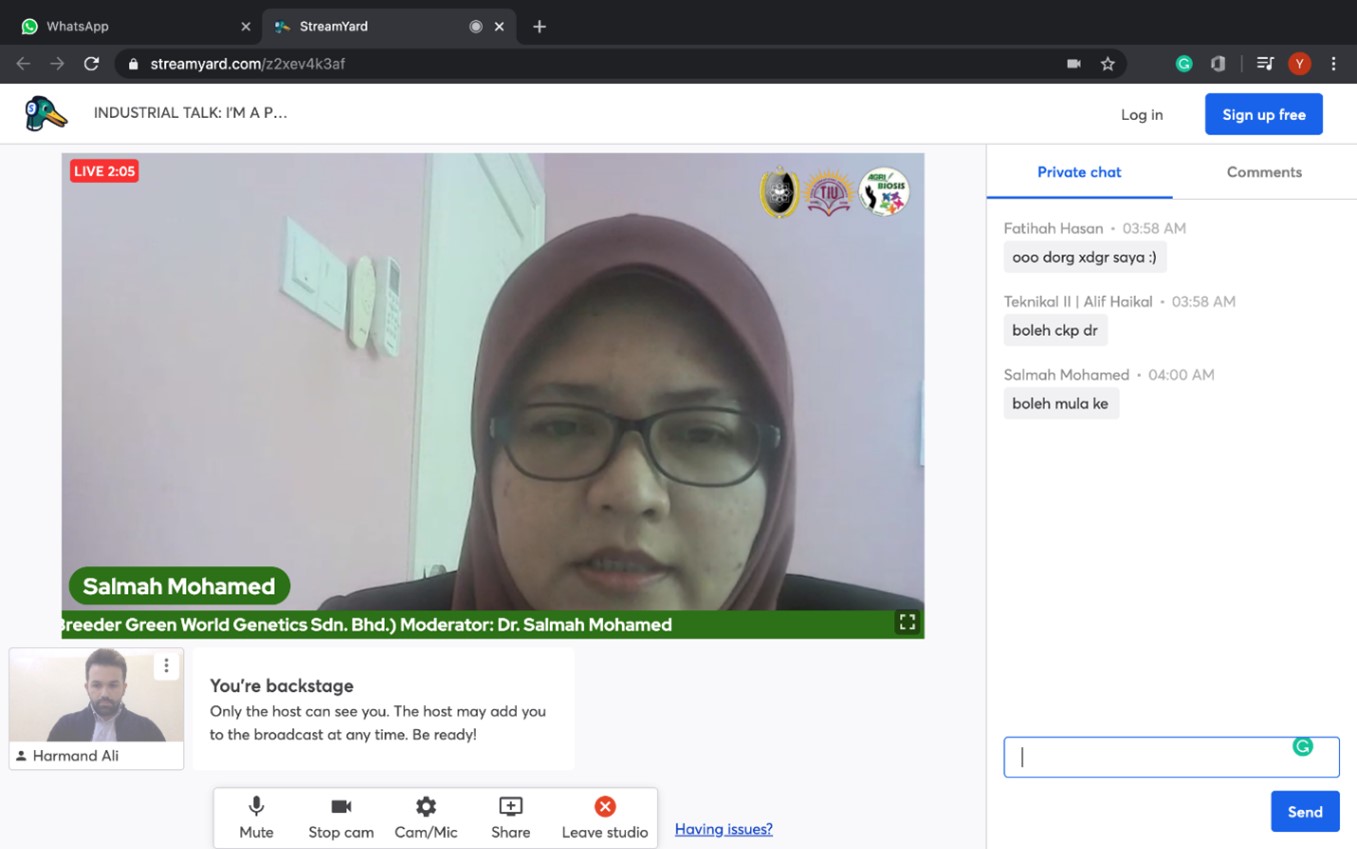Mute the microphone in studio controls
This screenshot has width=1357, height=849.
(256, 817)
